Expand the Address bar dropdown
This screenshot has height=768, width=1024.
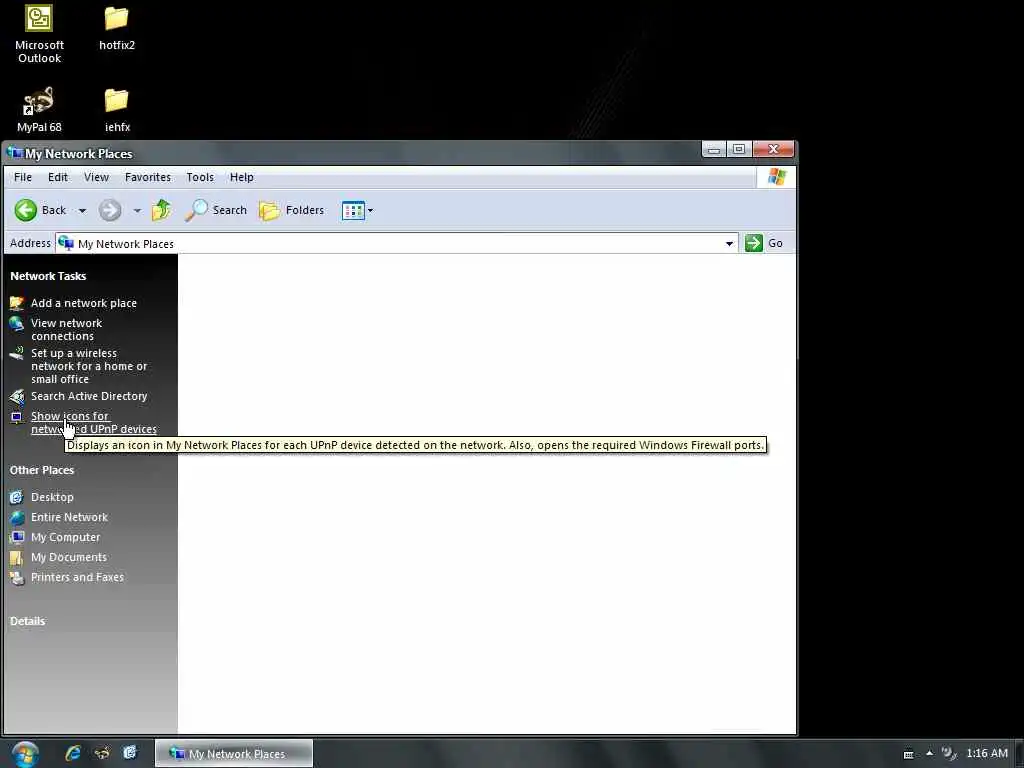pos(729,244)
